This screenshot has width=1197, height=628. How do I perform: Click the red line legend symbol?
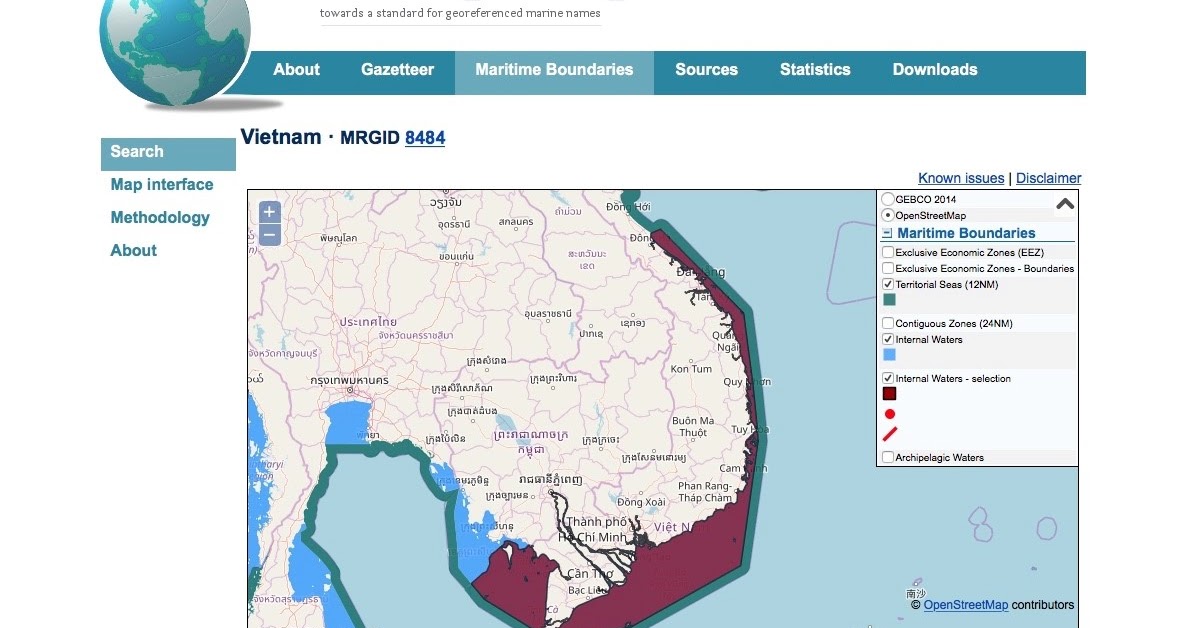[x=890, y=434]
